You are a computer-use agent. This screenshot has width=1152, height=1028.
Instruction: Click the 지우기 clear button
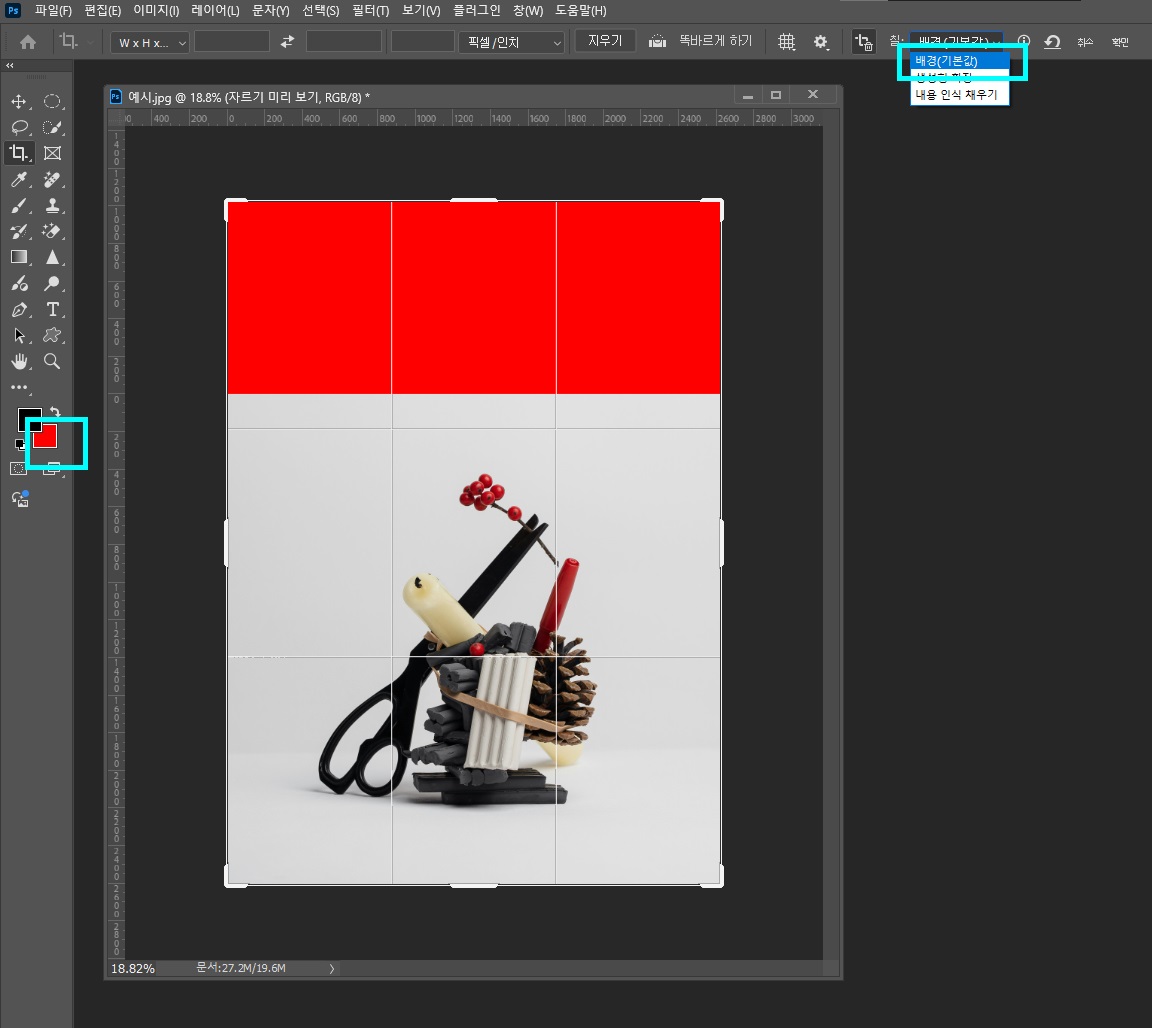point(605,41)
